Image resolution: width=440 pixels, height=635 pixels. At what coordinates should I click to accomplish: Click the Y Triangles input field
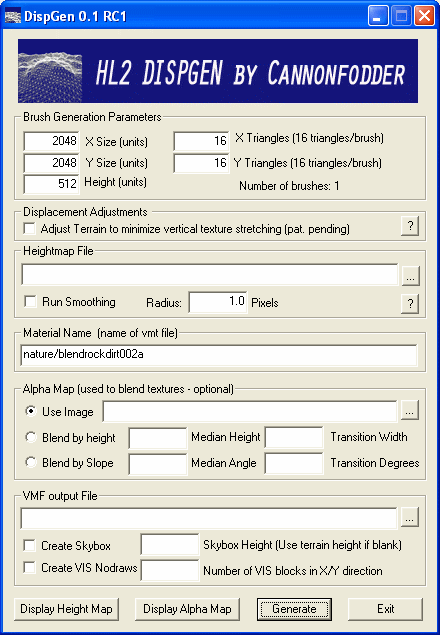coord(201,163)
